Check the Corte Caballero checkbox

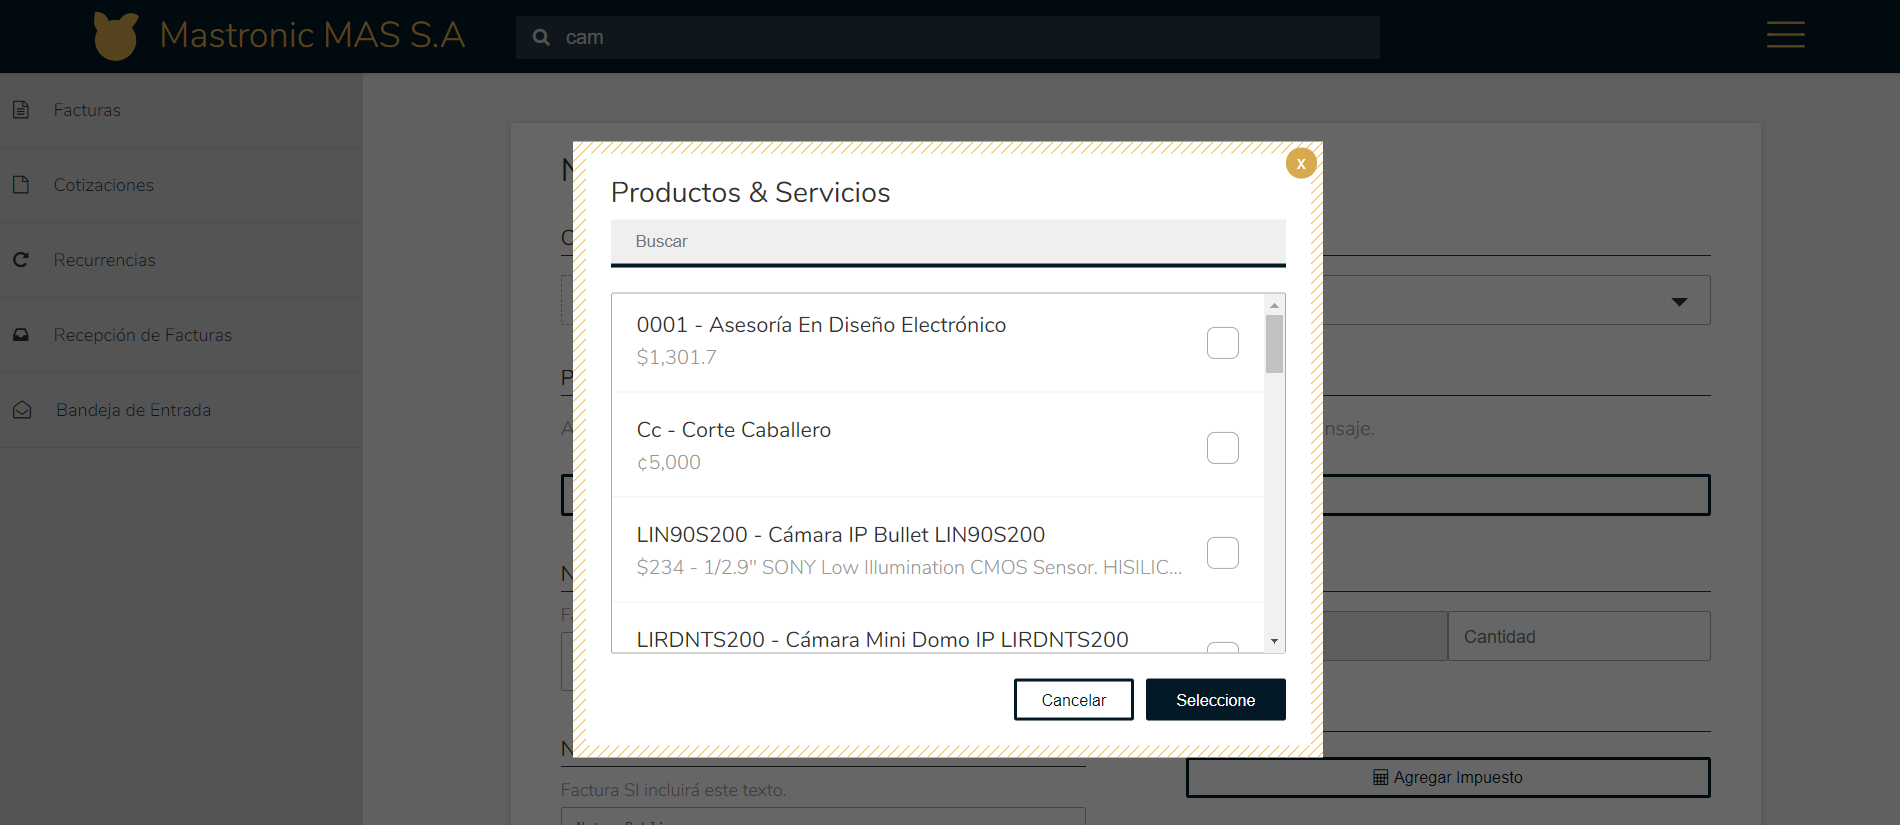[x=1222, y=448]
